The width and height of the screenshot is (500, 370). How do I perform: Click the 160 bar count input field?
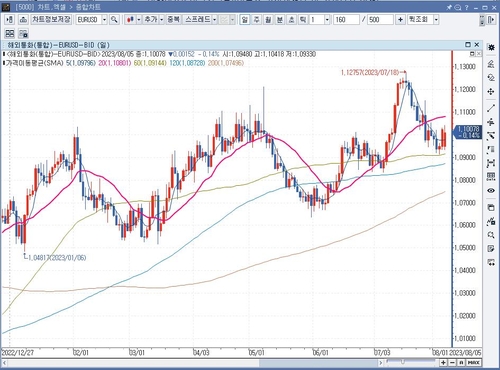(x=346, y=20)
